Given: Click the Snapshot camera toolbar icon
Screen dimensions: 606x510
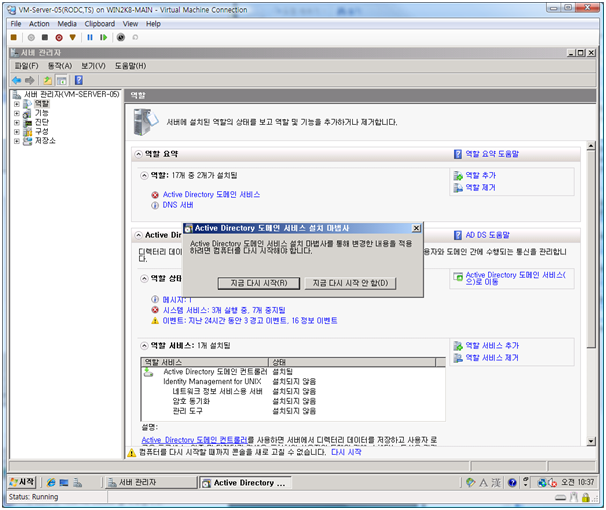Looking at the screenshot, I should coord(121,37).
